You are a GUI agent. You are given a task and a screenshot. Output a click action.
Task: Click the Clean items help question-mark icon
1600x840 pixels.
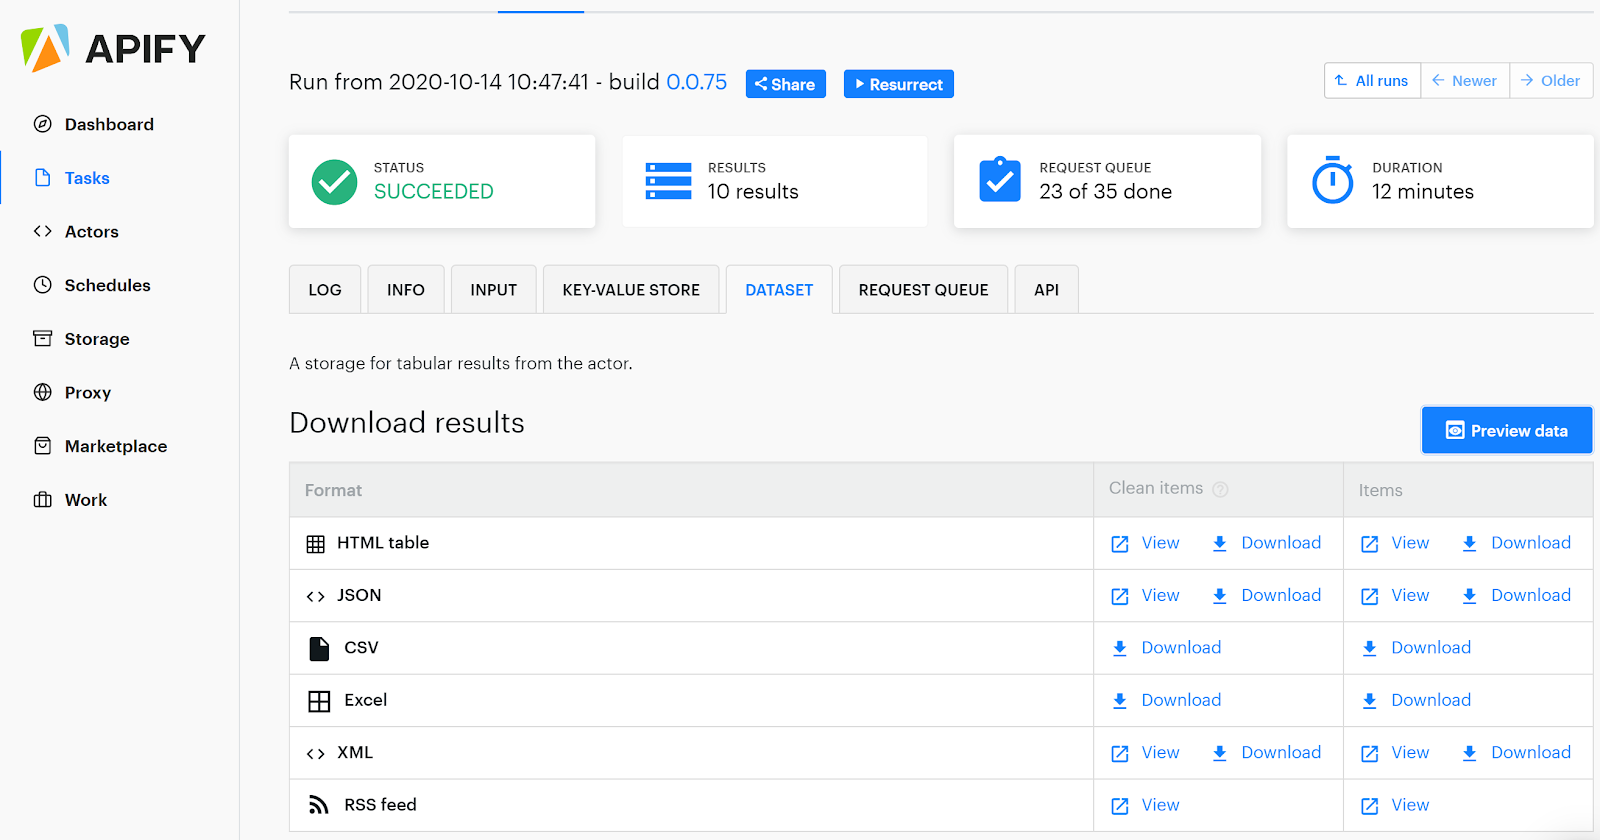tap(1220, 489)
